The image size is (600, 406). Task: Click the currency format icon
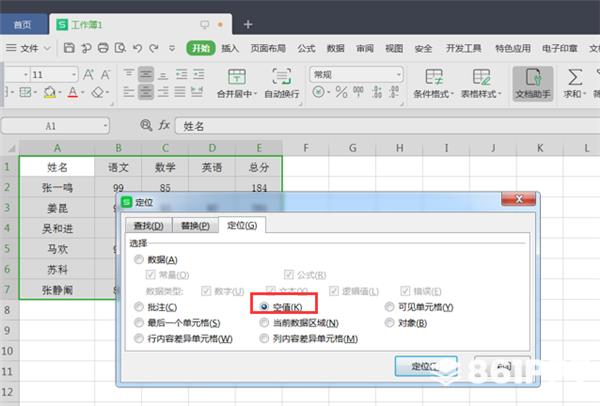pos(318,92)
